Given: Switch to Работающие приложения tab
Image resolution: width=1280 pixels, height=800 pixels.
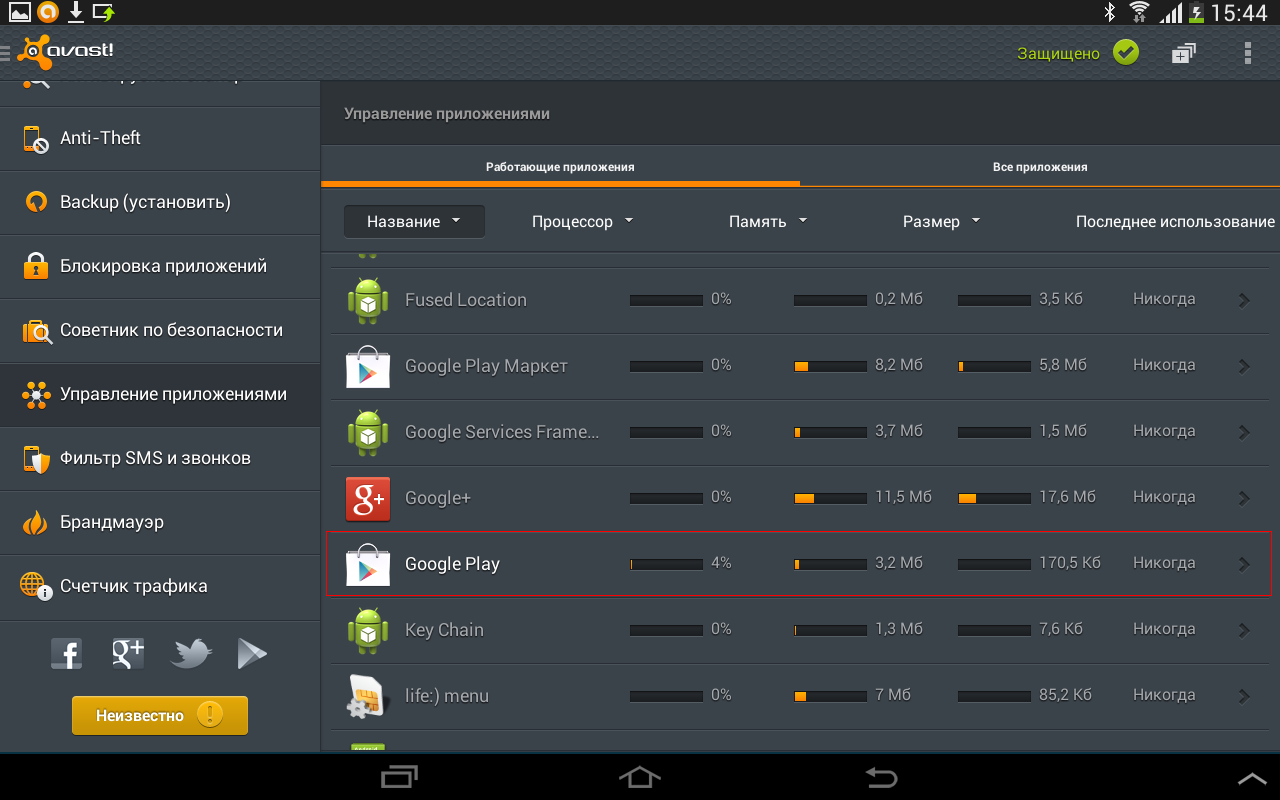Looking at the screenshot, I should tap(560, 167).
